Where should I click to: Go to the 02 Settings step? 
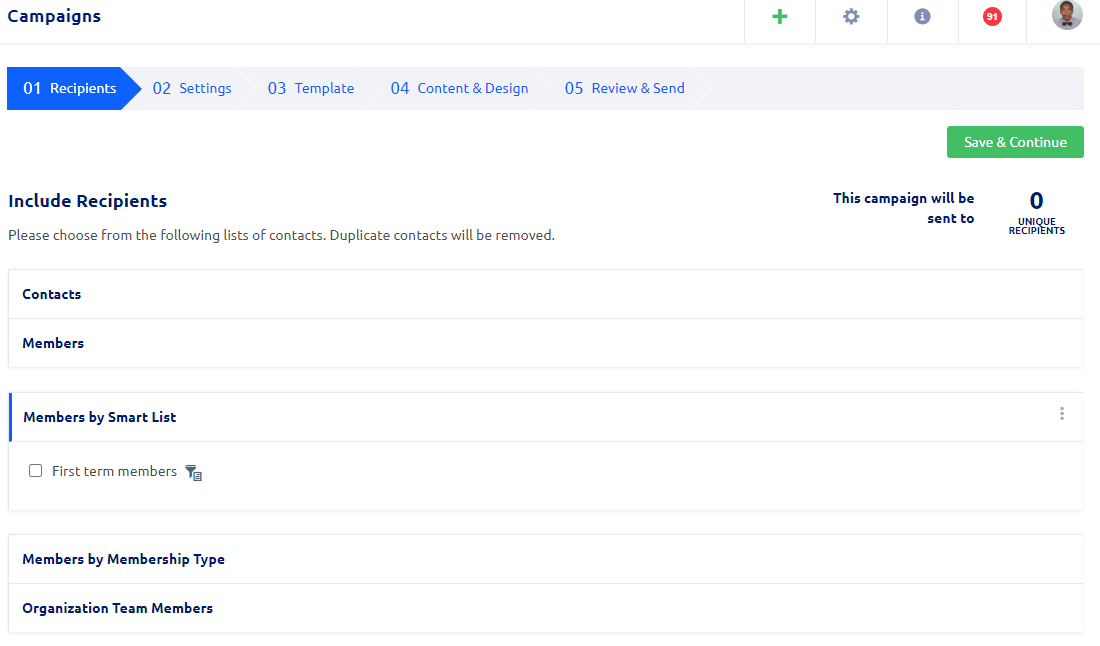(192, 88)
